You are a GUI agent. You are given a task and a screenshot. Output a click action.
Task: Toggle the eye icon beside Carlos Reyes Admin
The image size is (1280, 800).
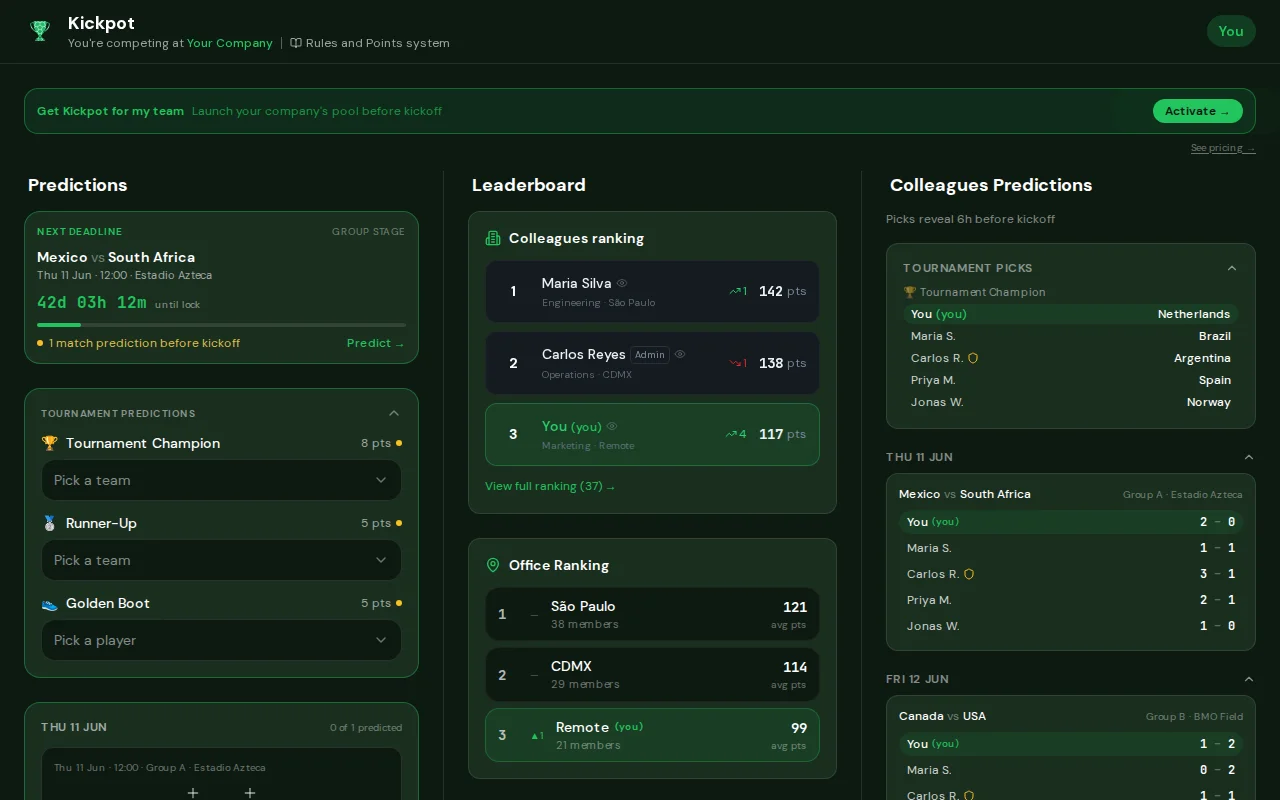point(680,354)
